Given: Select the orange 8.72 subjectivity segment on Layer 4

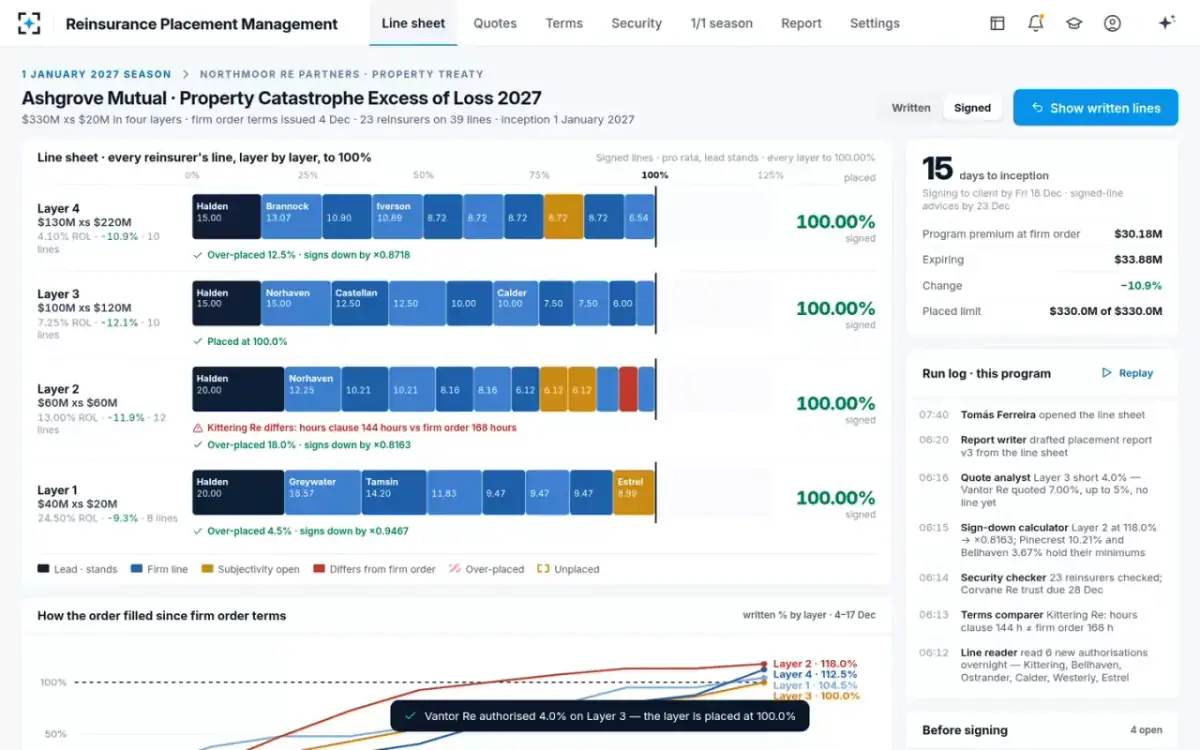Looking at the screenshot, I should [562, 216].
